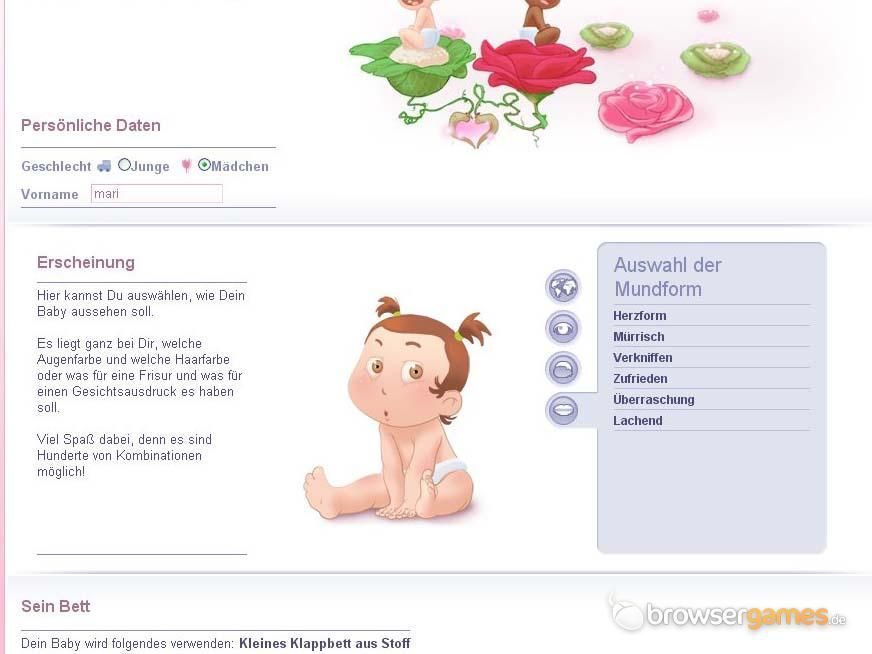Select the Junge radio button

tap(124, 165)
